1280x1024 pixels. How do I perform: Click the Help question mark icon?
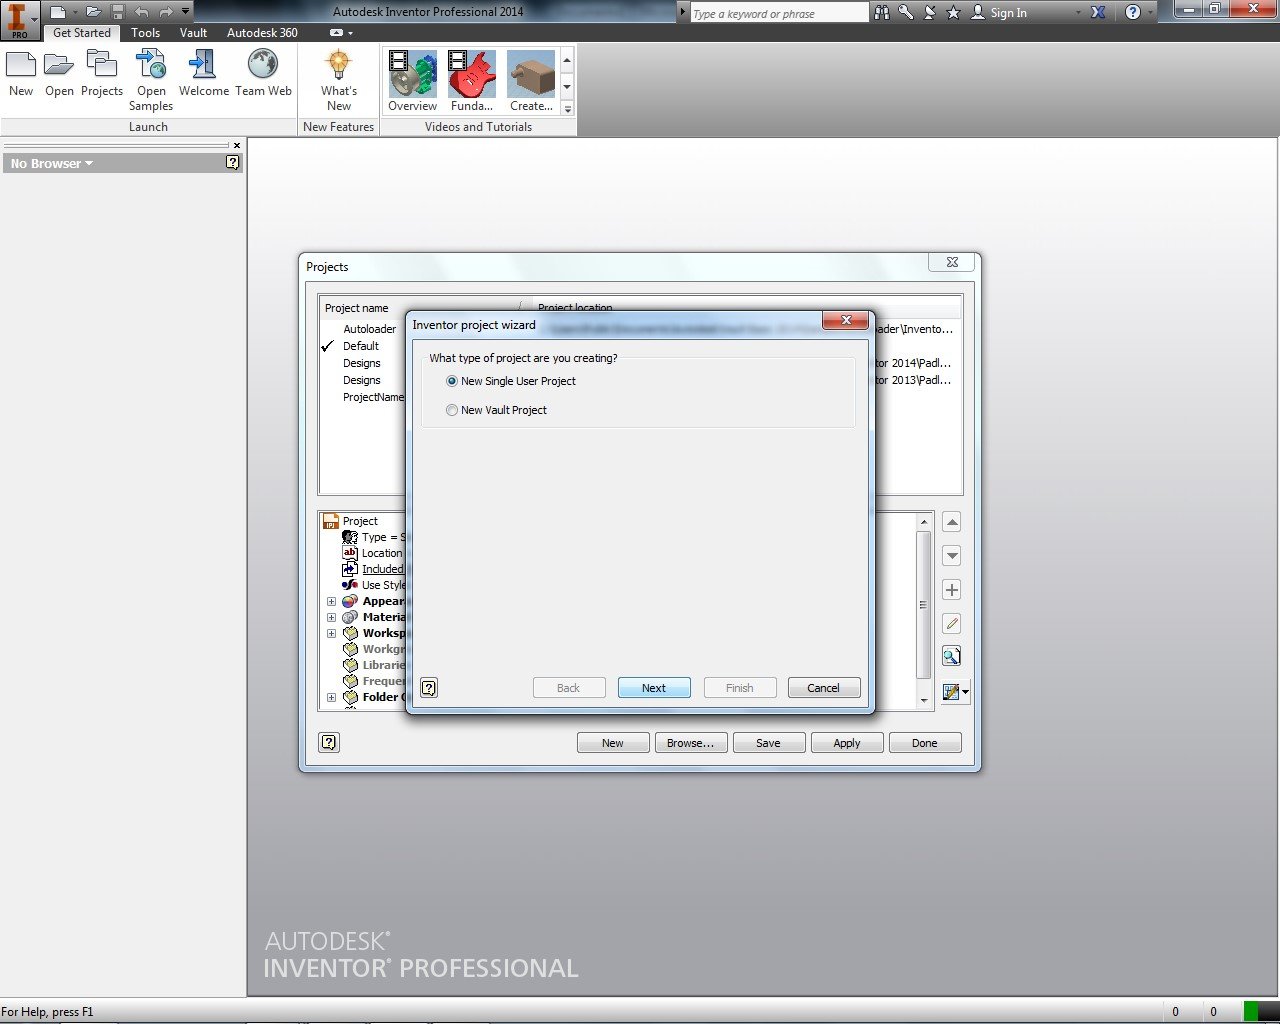(x=1132, y=12)
